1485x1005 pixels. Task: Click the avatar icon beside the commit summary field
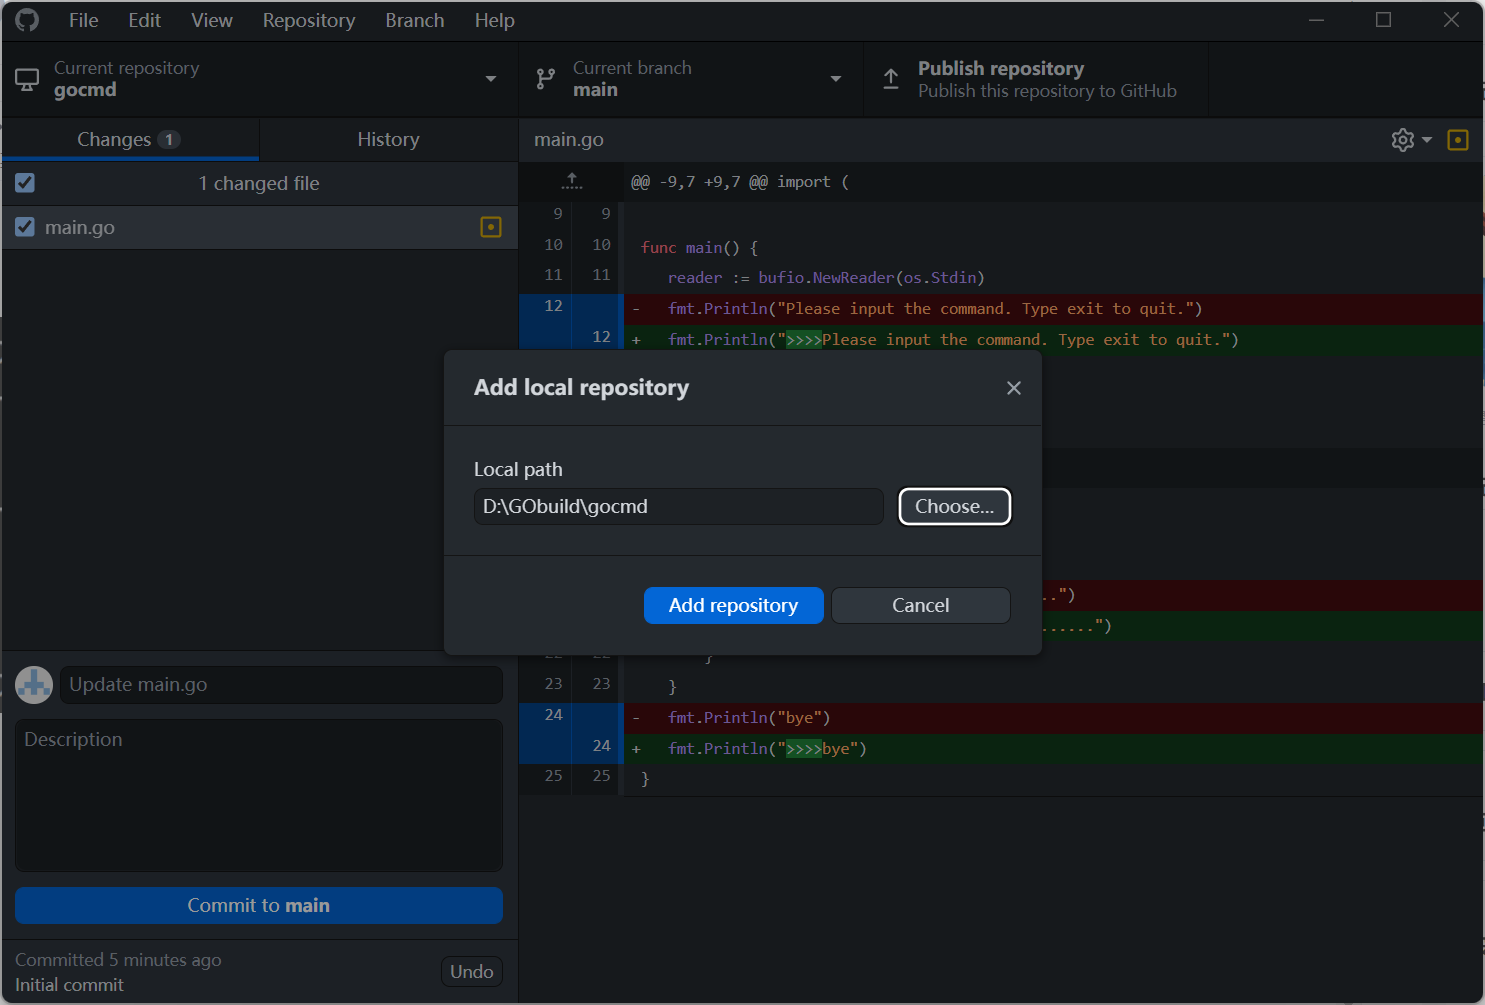click(33, 684)
